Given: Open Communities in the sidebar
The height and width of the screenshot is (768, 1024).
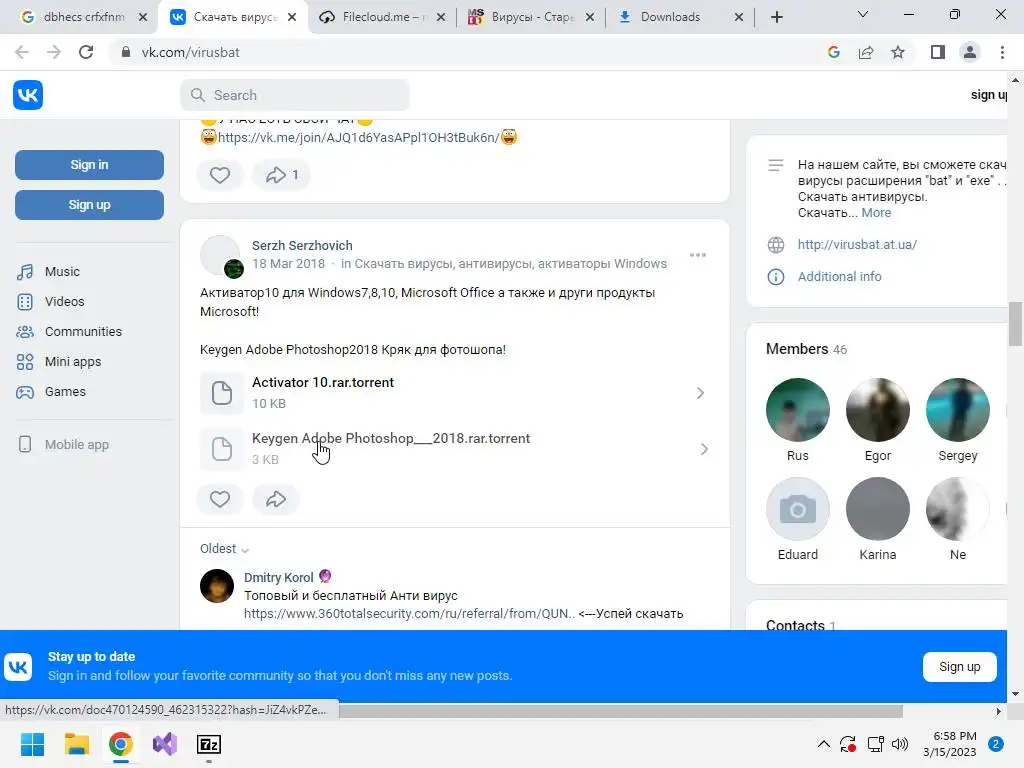Looking at the screenshot, I should 83,332.
